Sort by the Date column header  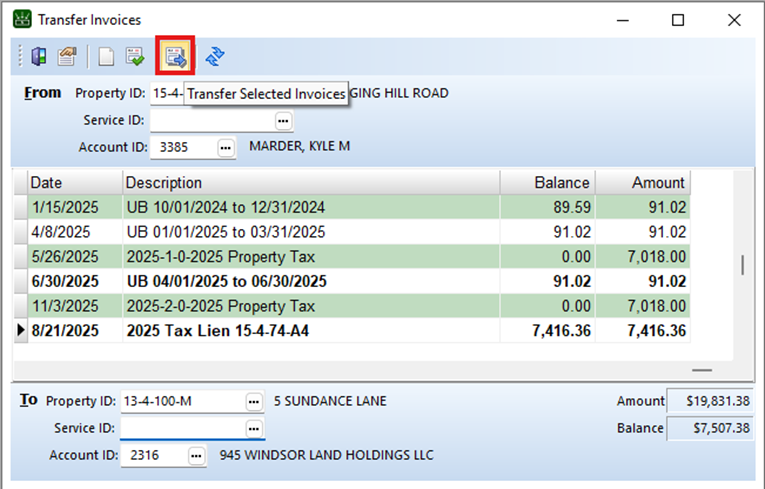point(72,183)
